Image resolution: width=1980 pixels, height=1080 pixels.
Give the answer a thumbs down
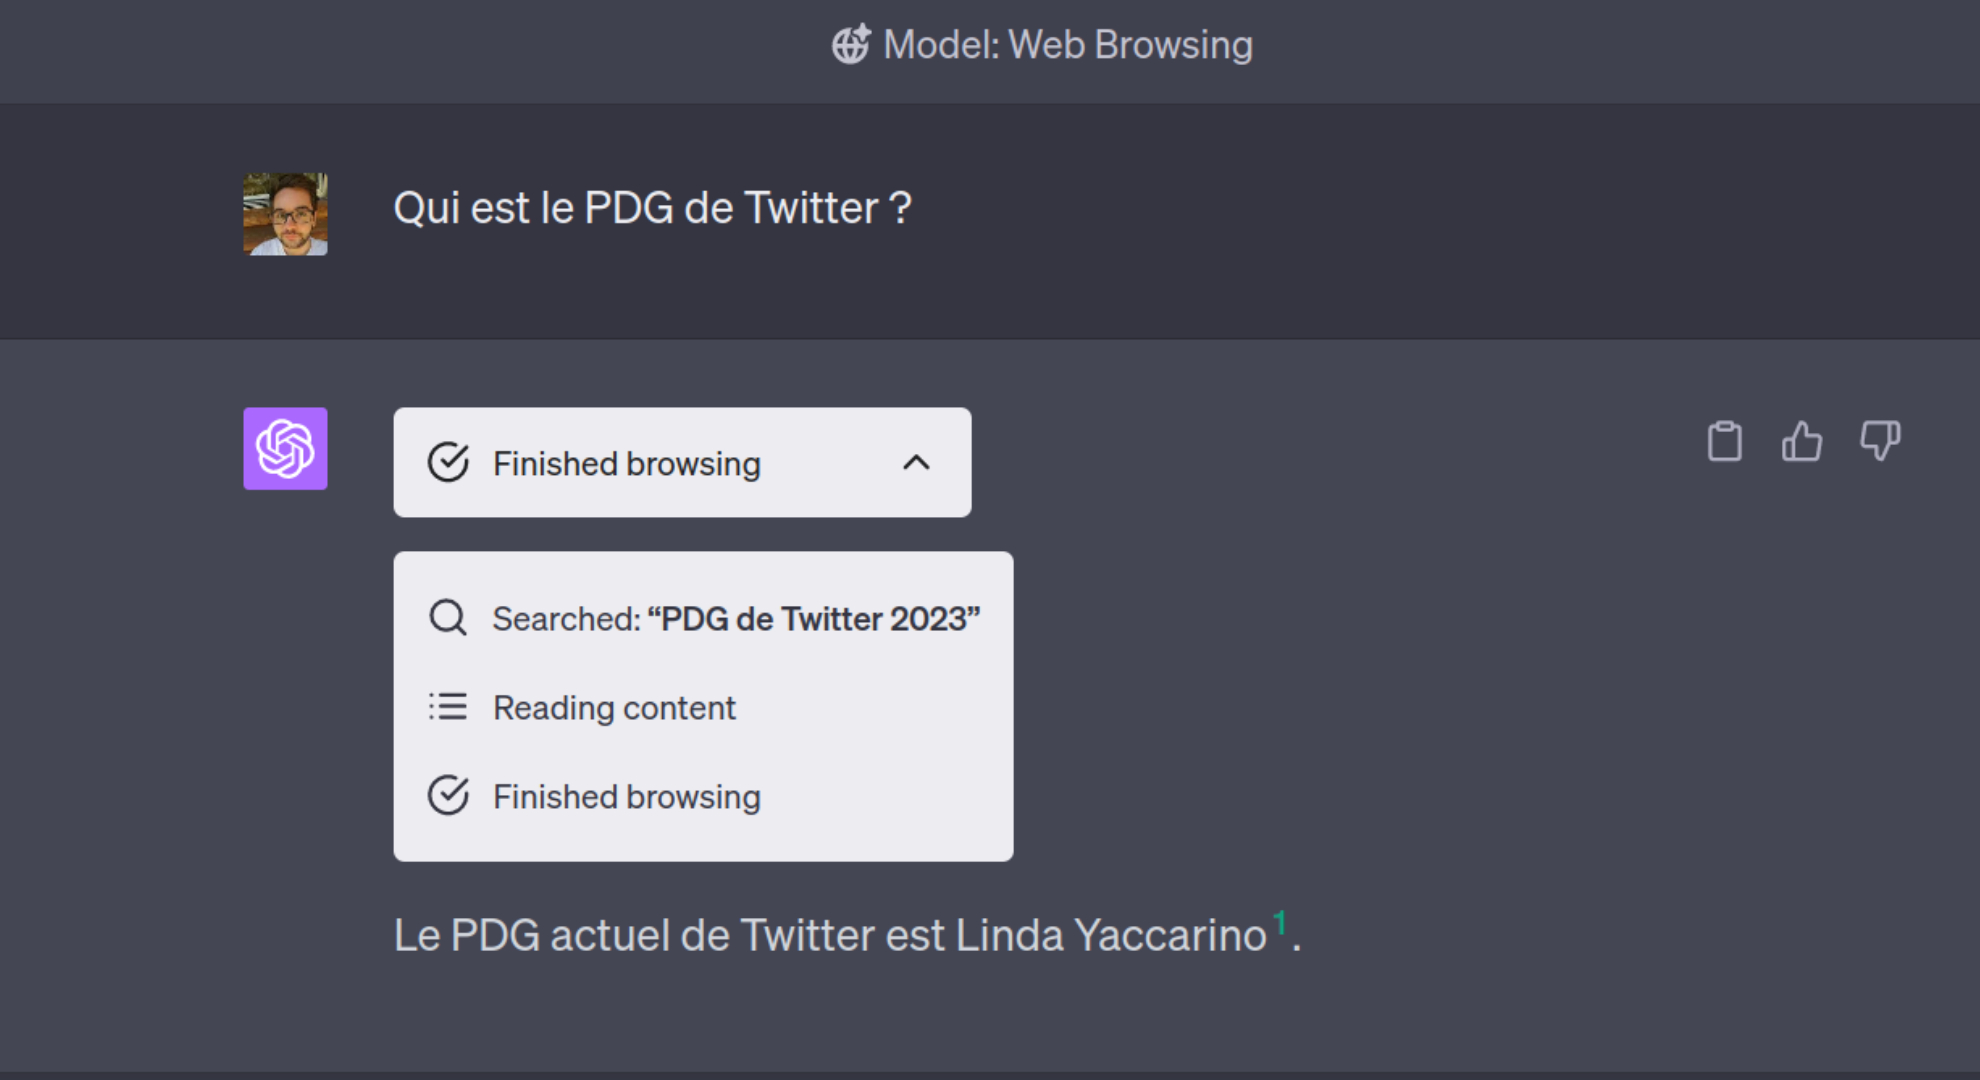tap(1880, 441)
